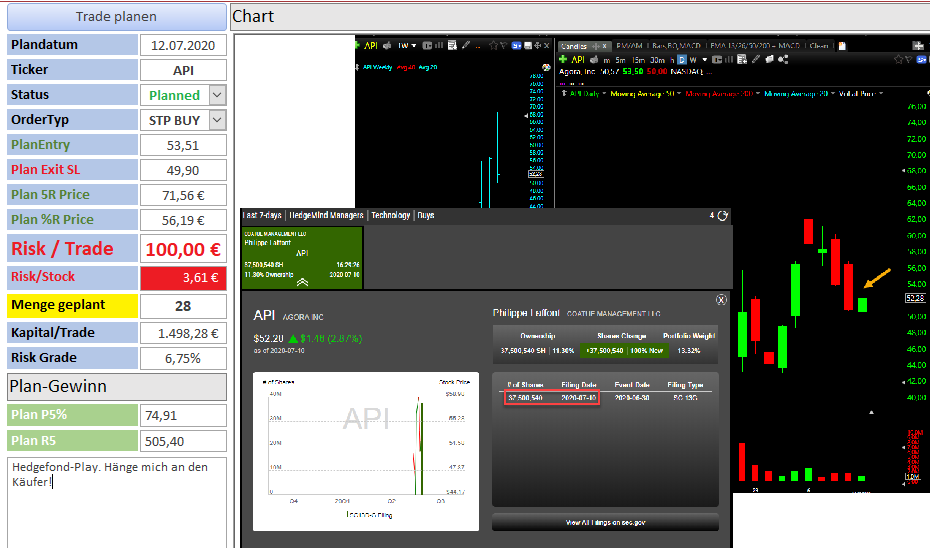Select the Technology filter tab
The image size is (930, 548).
click(x=390, y=215)
